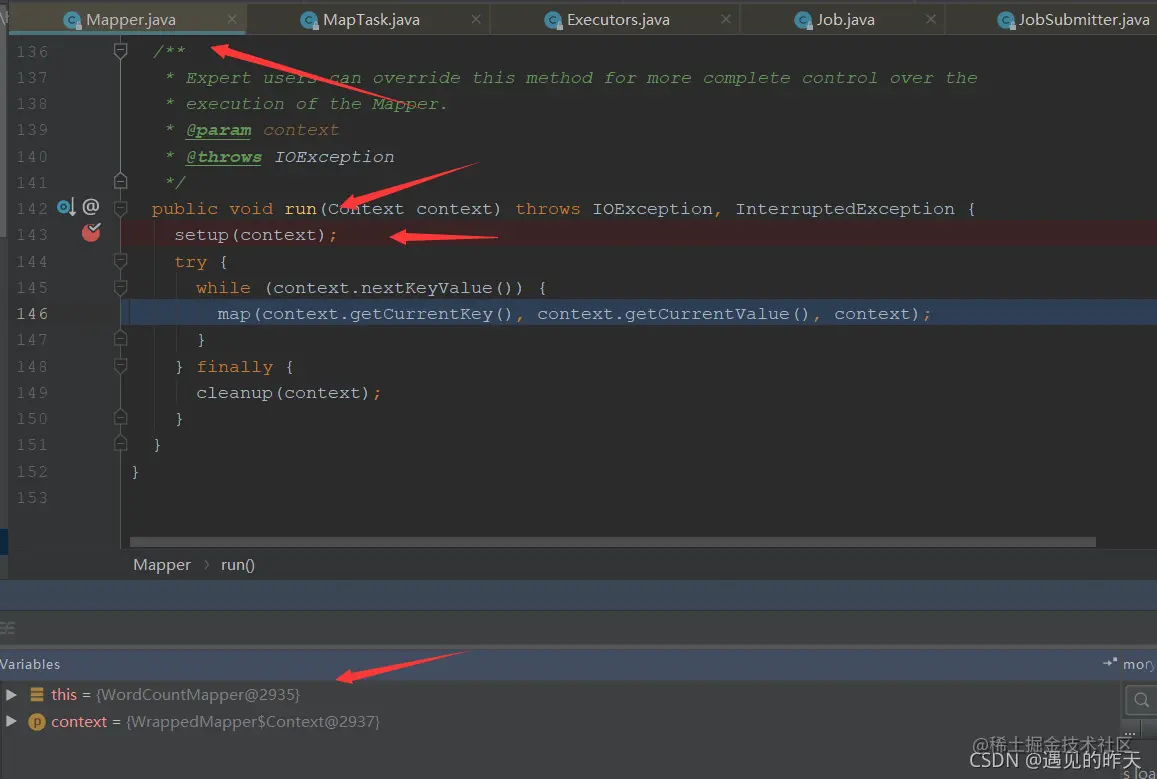Close the Executors.java tab
The height and width of the screenshot is (779, 1157).
click(726, 19)
